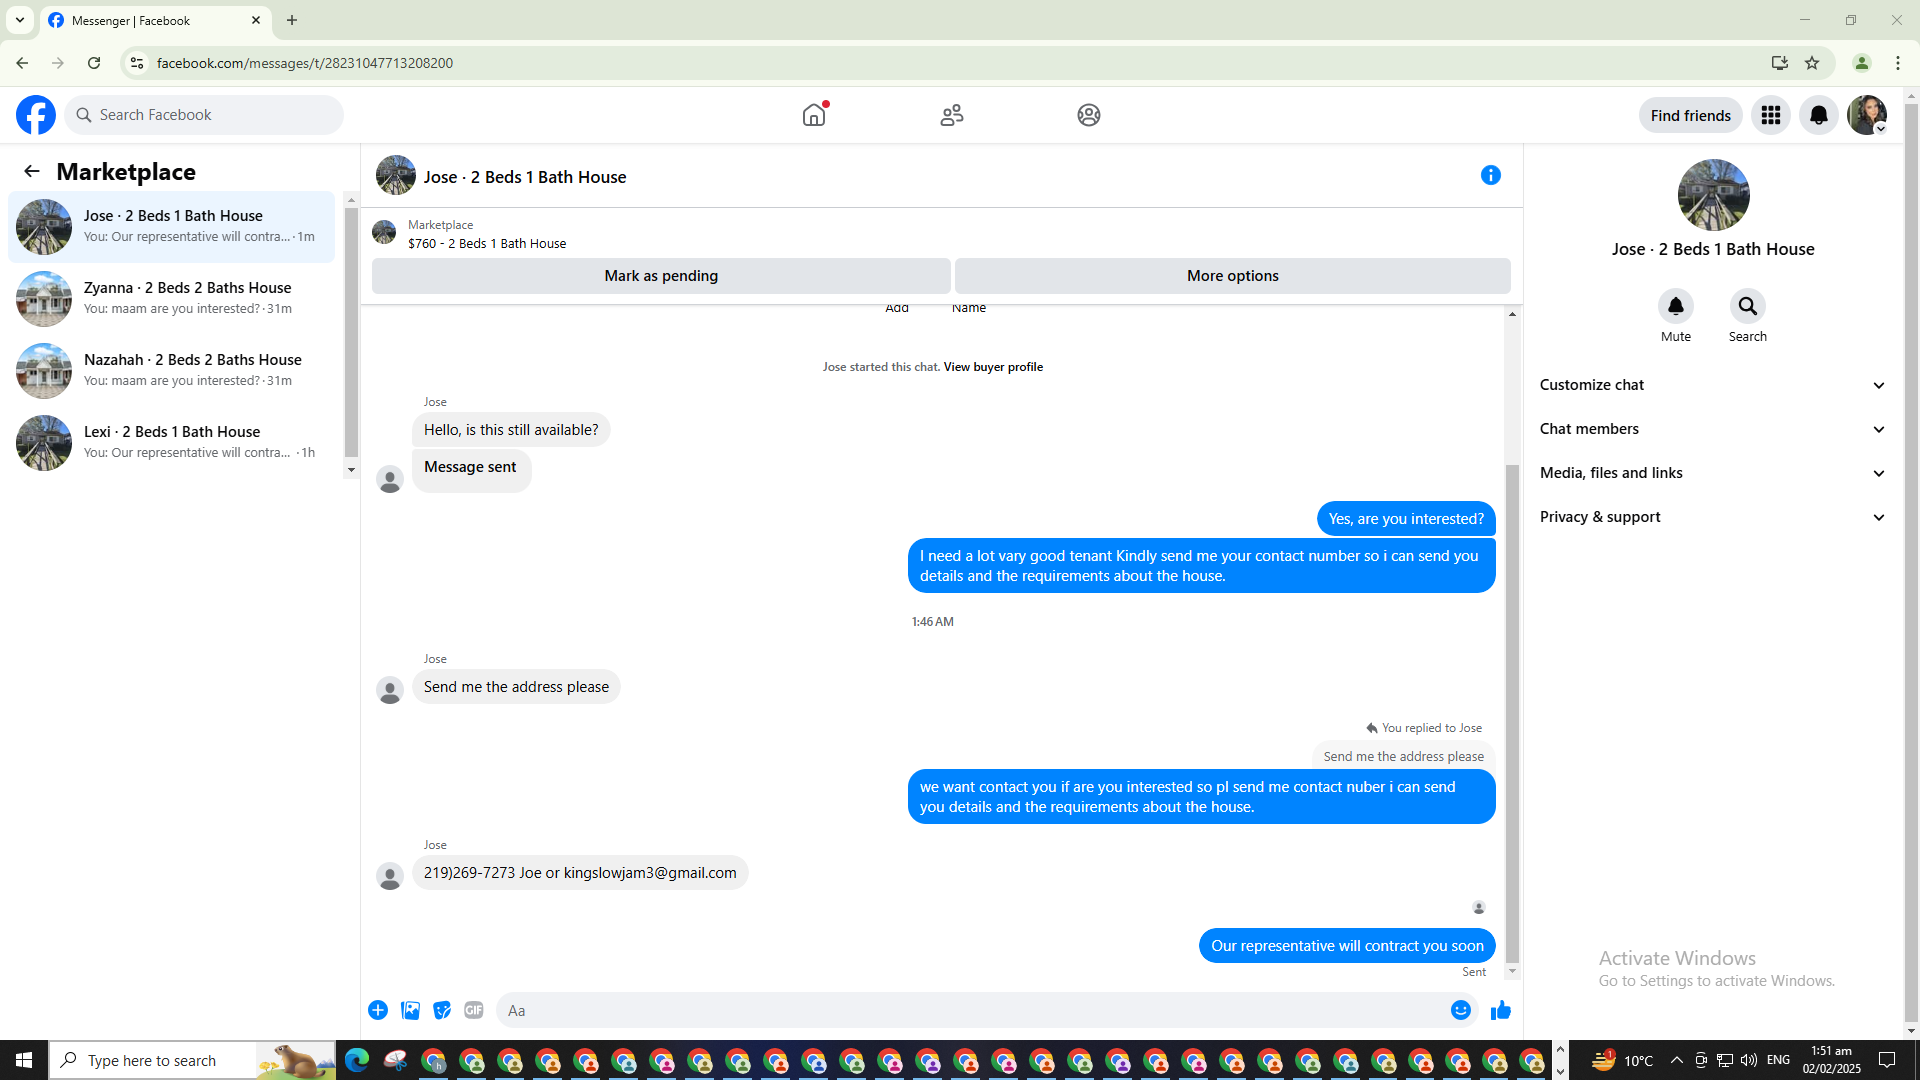Click View buyer profile link
1920x1080 pixels.
click(x=992, y=367)
